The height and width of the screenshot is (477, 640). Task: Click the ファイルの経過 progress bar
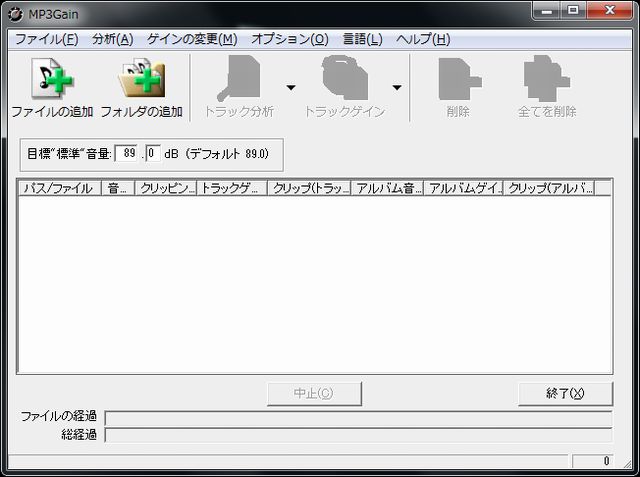click(358, 418)
